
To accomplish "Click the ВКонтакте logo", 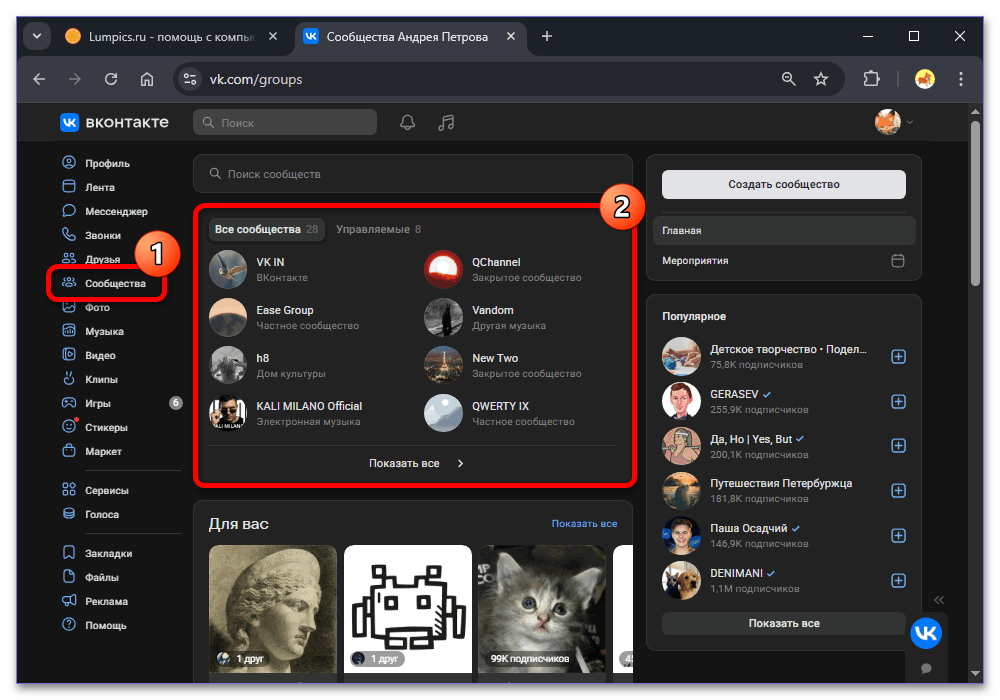I will pos(114,122).
